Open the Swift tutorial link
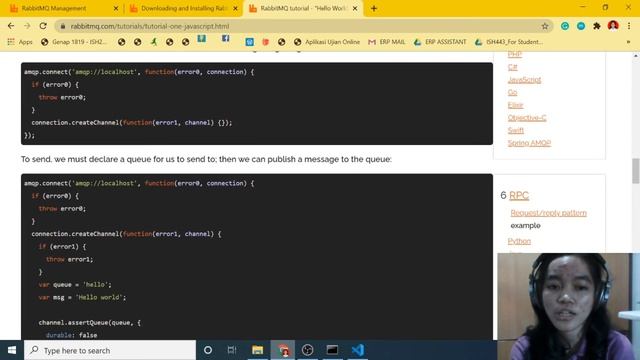The height and width of the screenshot is (360, 640). click(x=516, y=130)
